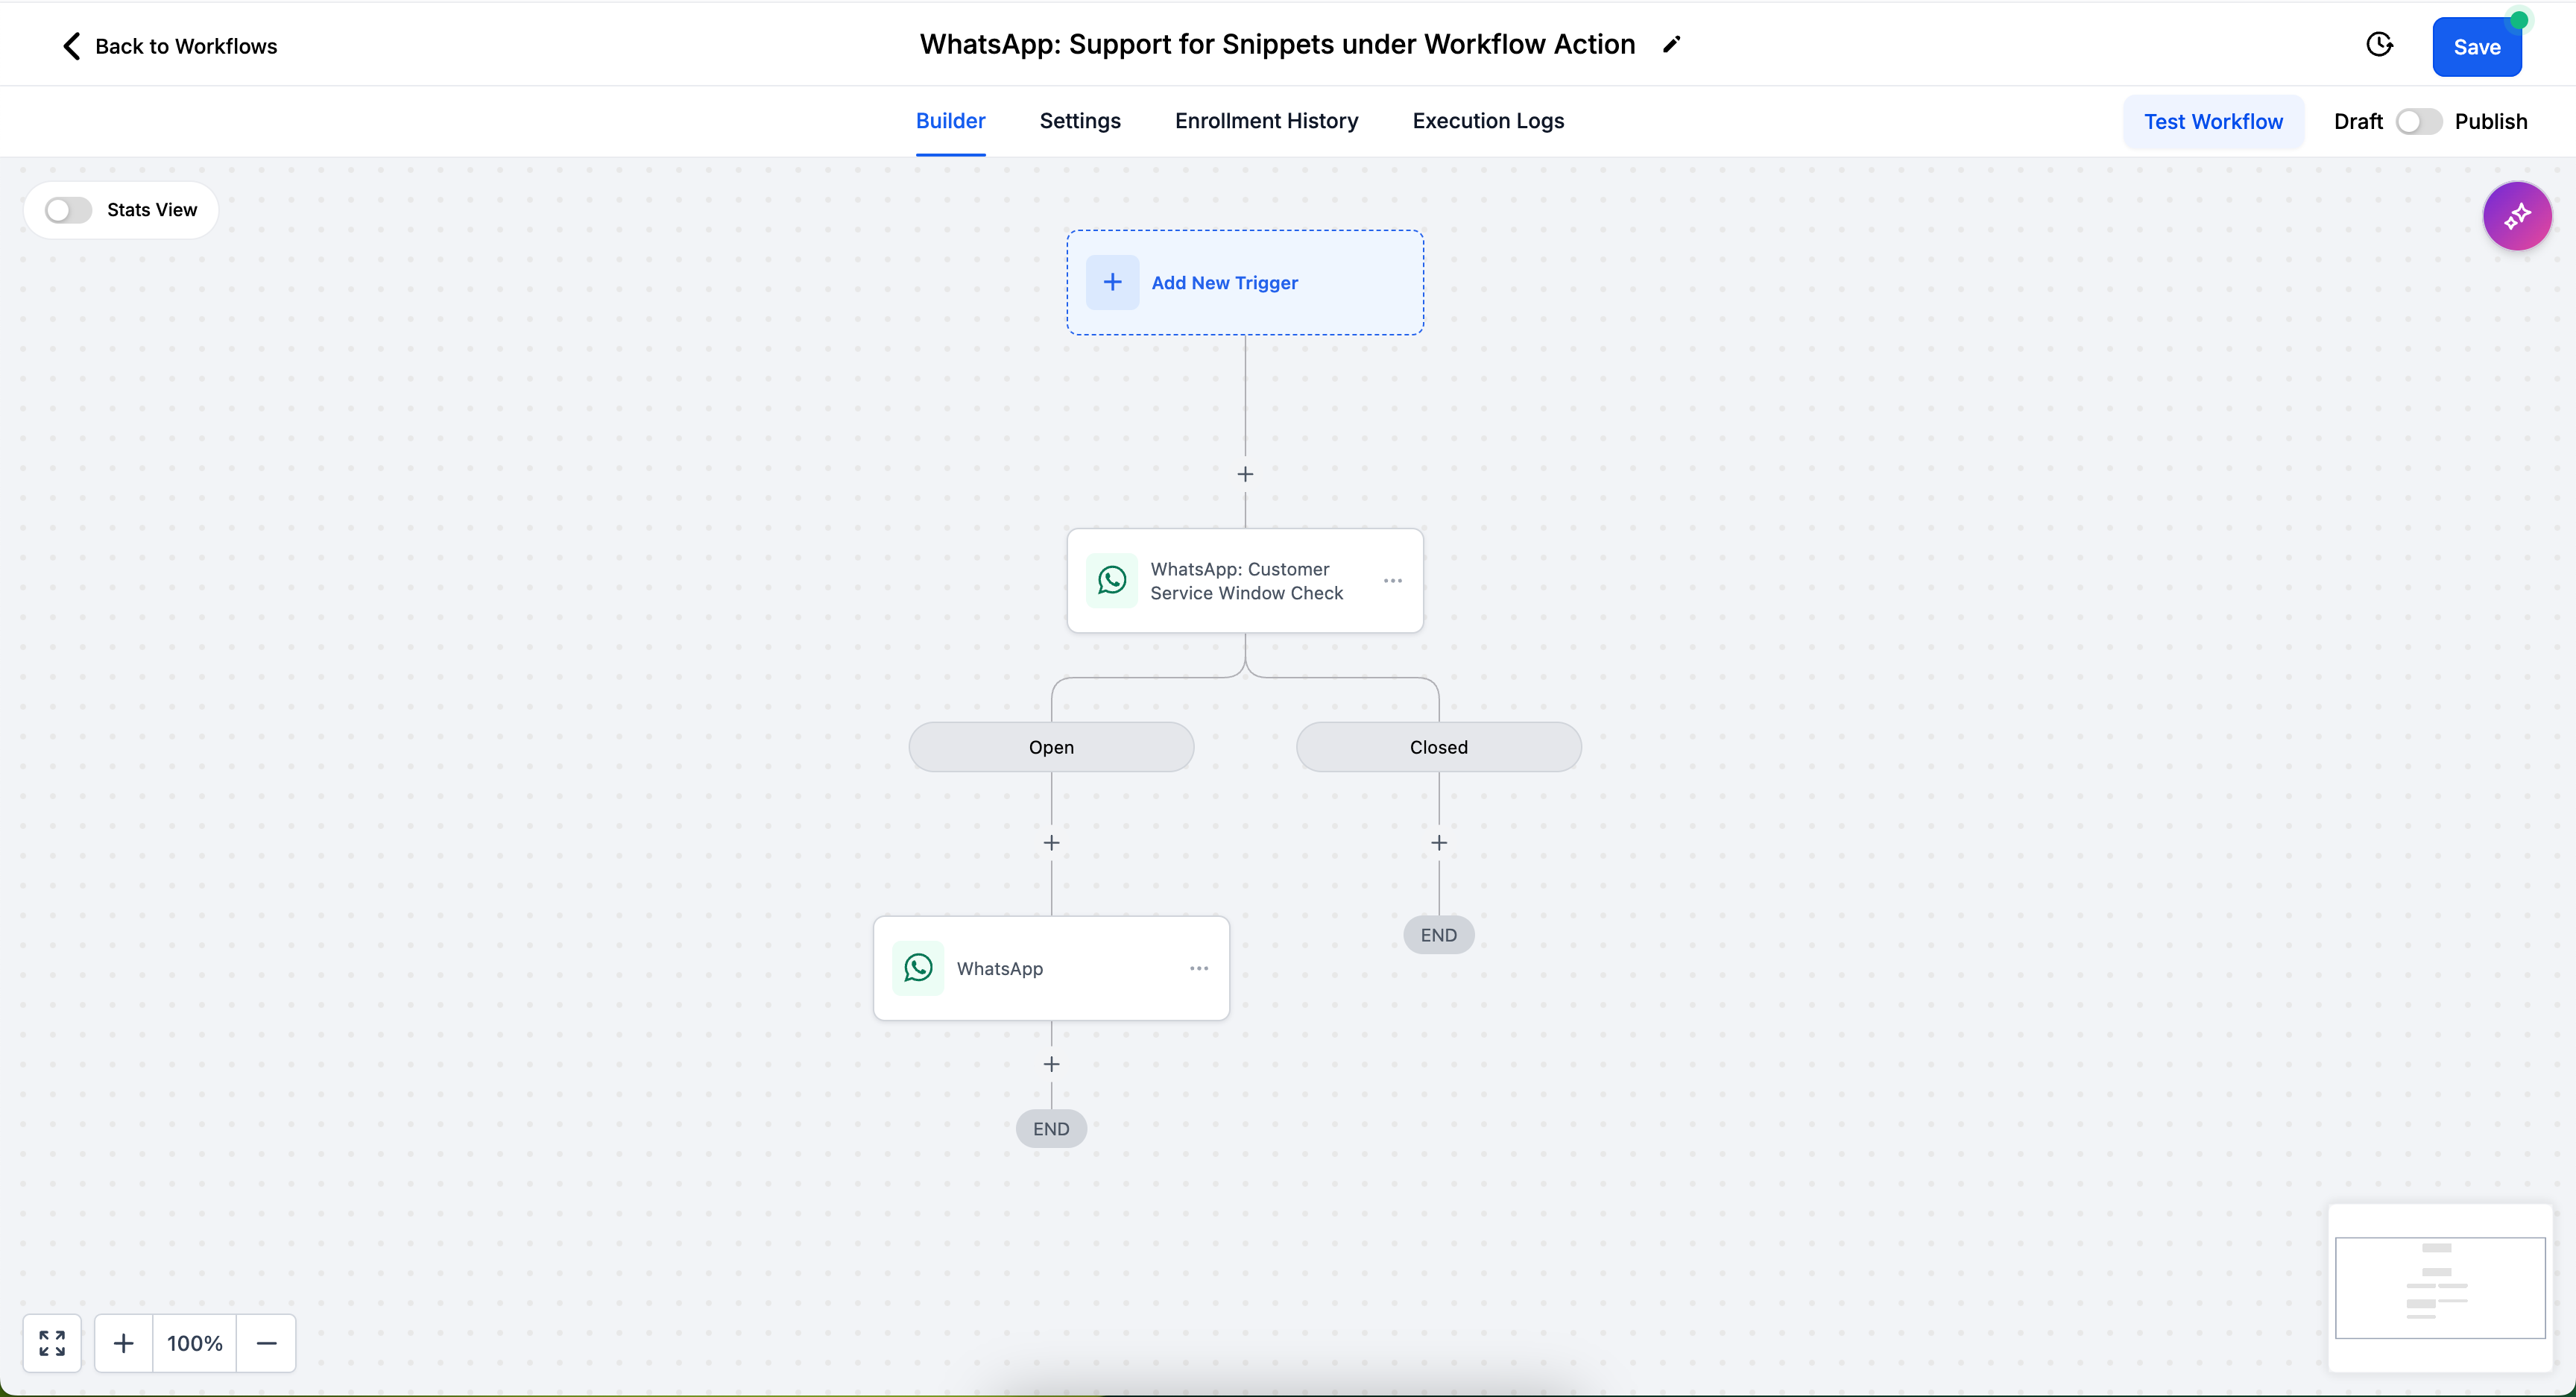Click Add New Trigger card

[1245, 283]
